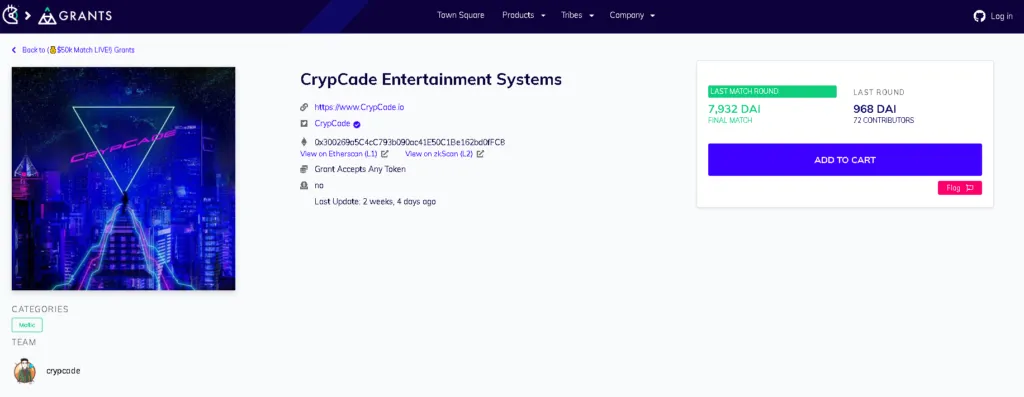Expand the Company dropdown menu
This screenshot has height=397, width=1024.
[632, 15]
